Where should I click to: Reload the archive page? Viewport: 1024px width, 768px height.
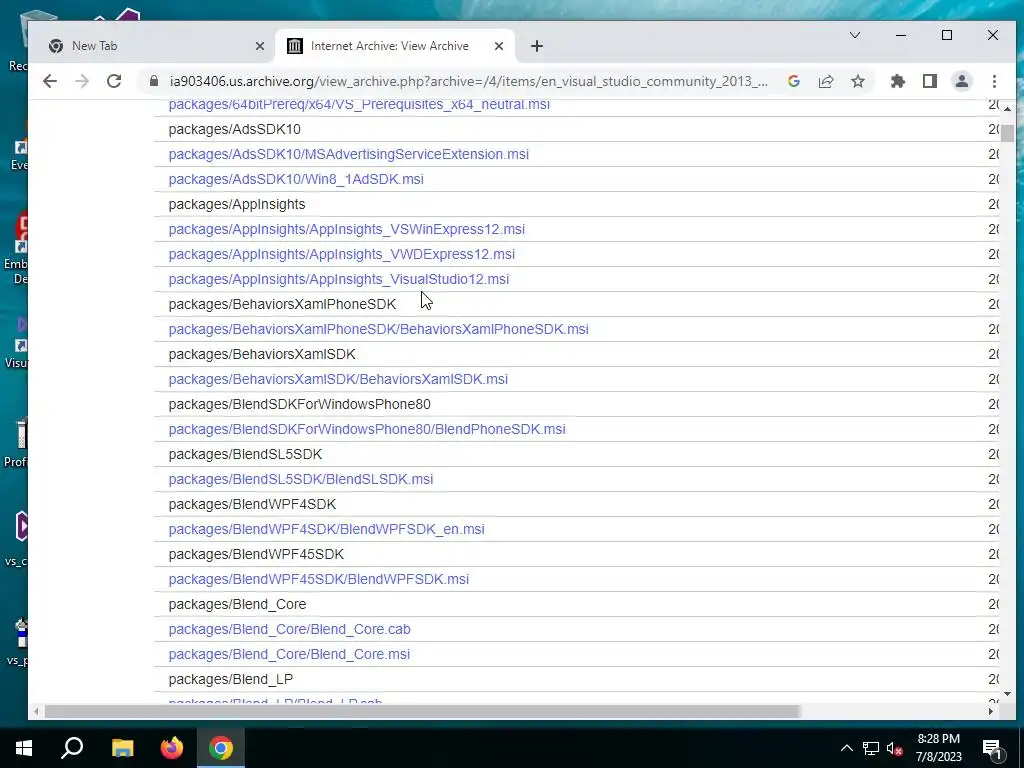(114, 81)
